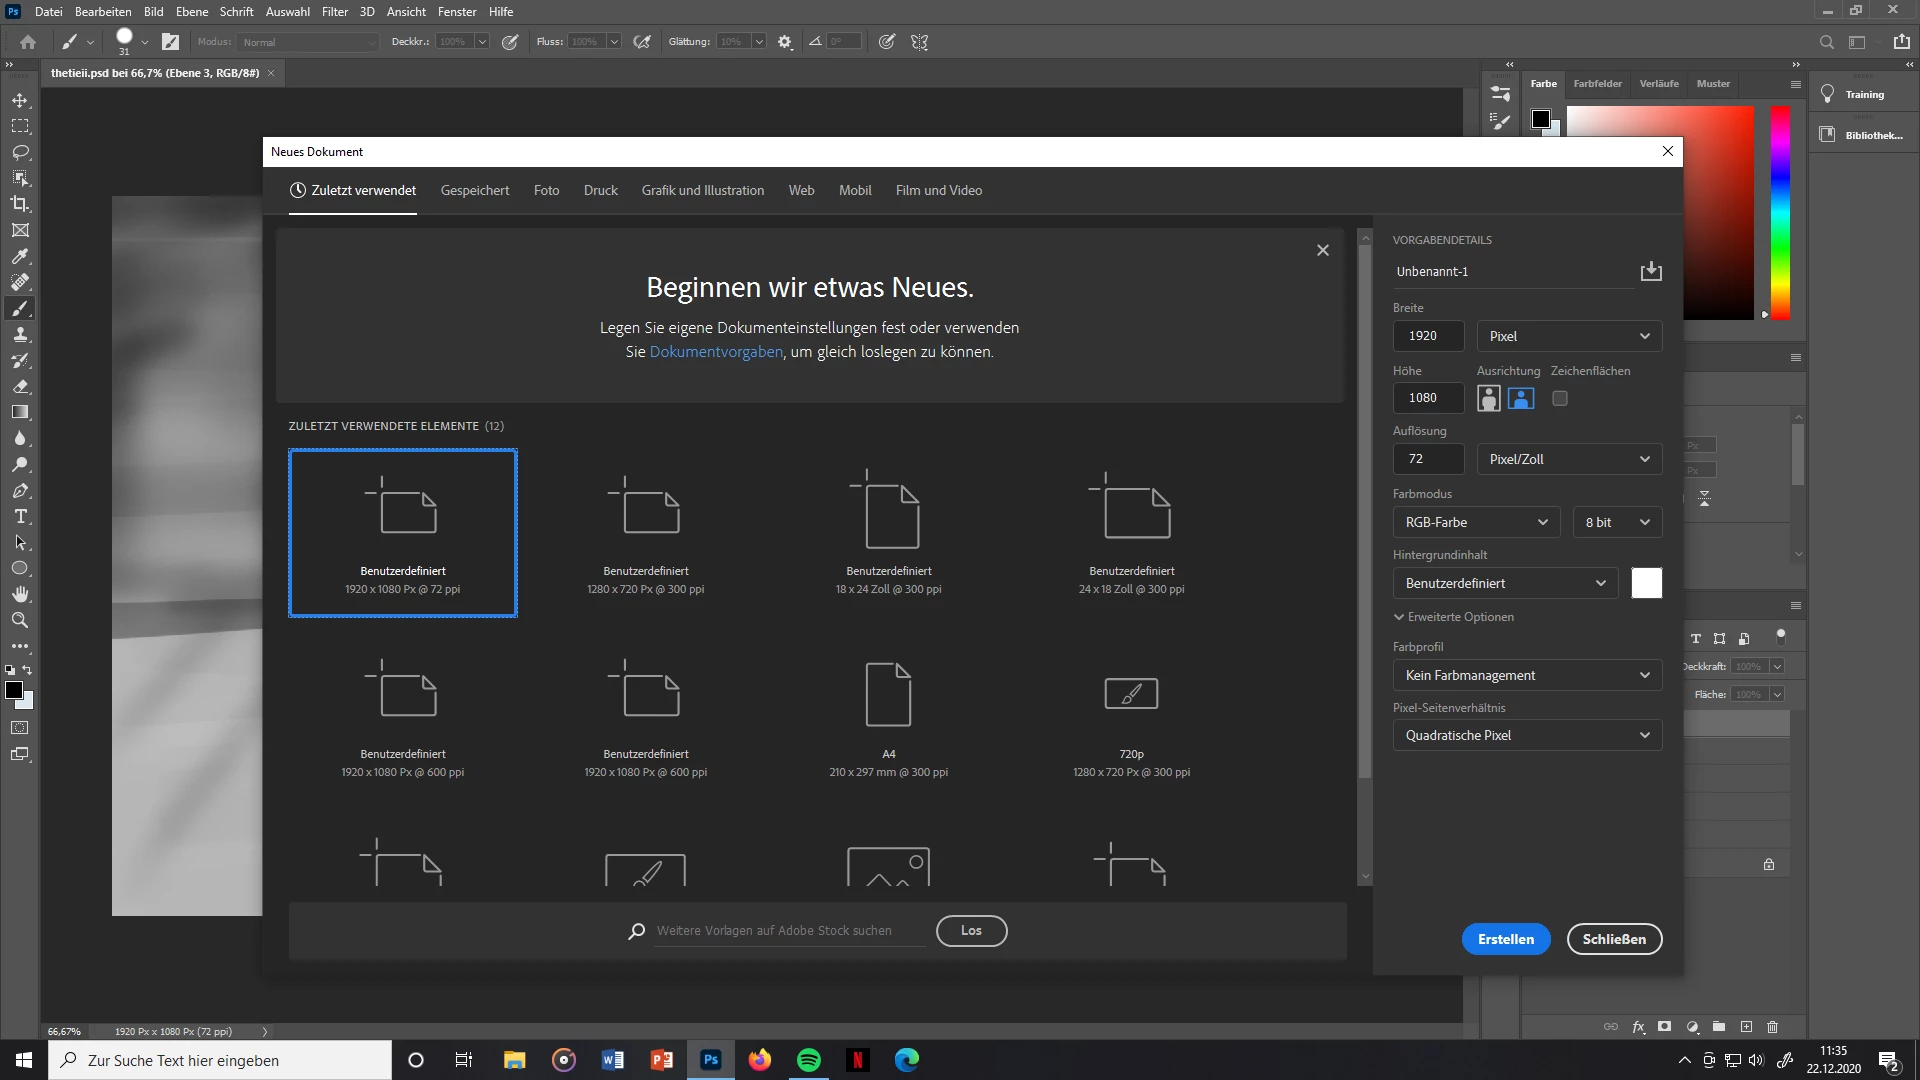Open the Farbmodus RGB-Farbe dropdown
Image resolution: width=1920 pixels, height=1080 pixels.
pos(1476,522)
